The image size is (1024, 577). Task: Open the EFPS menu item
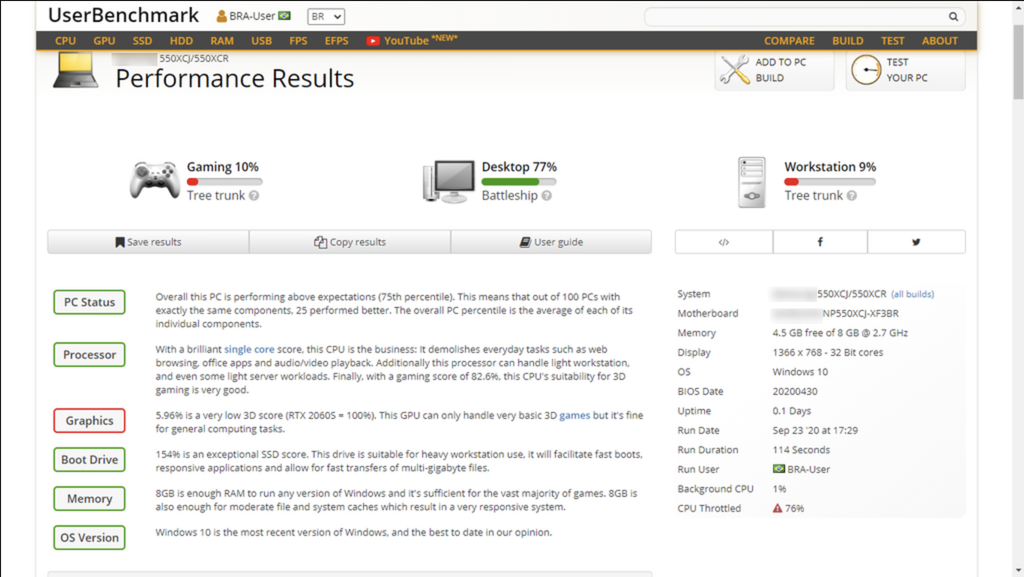(x=336, y=40)
